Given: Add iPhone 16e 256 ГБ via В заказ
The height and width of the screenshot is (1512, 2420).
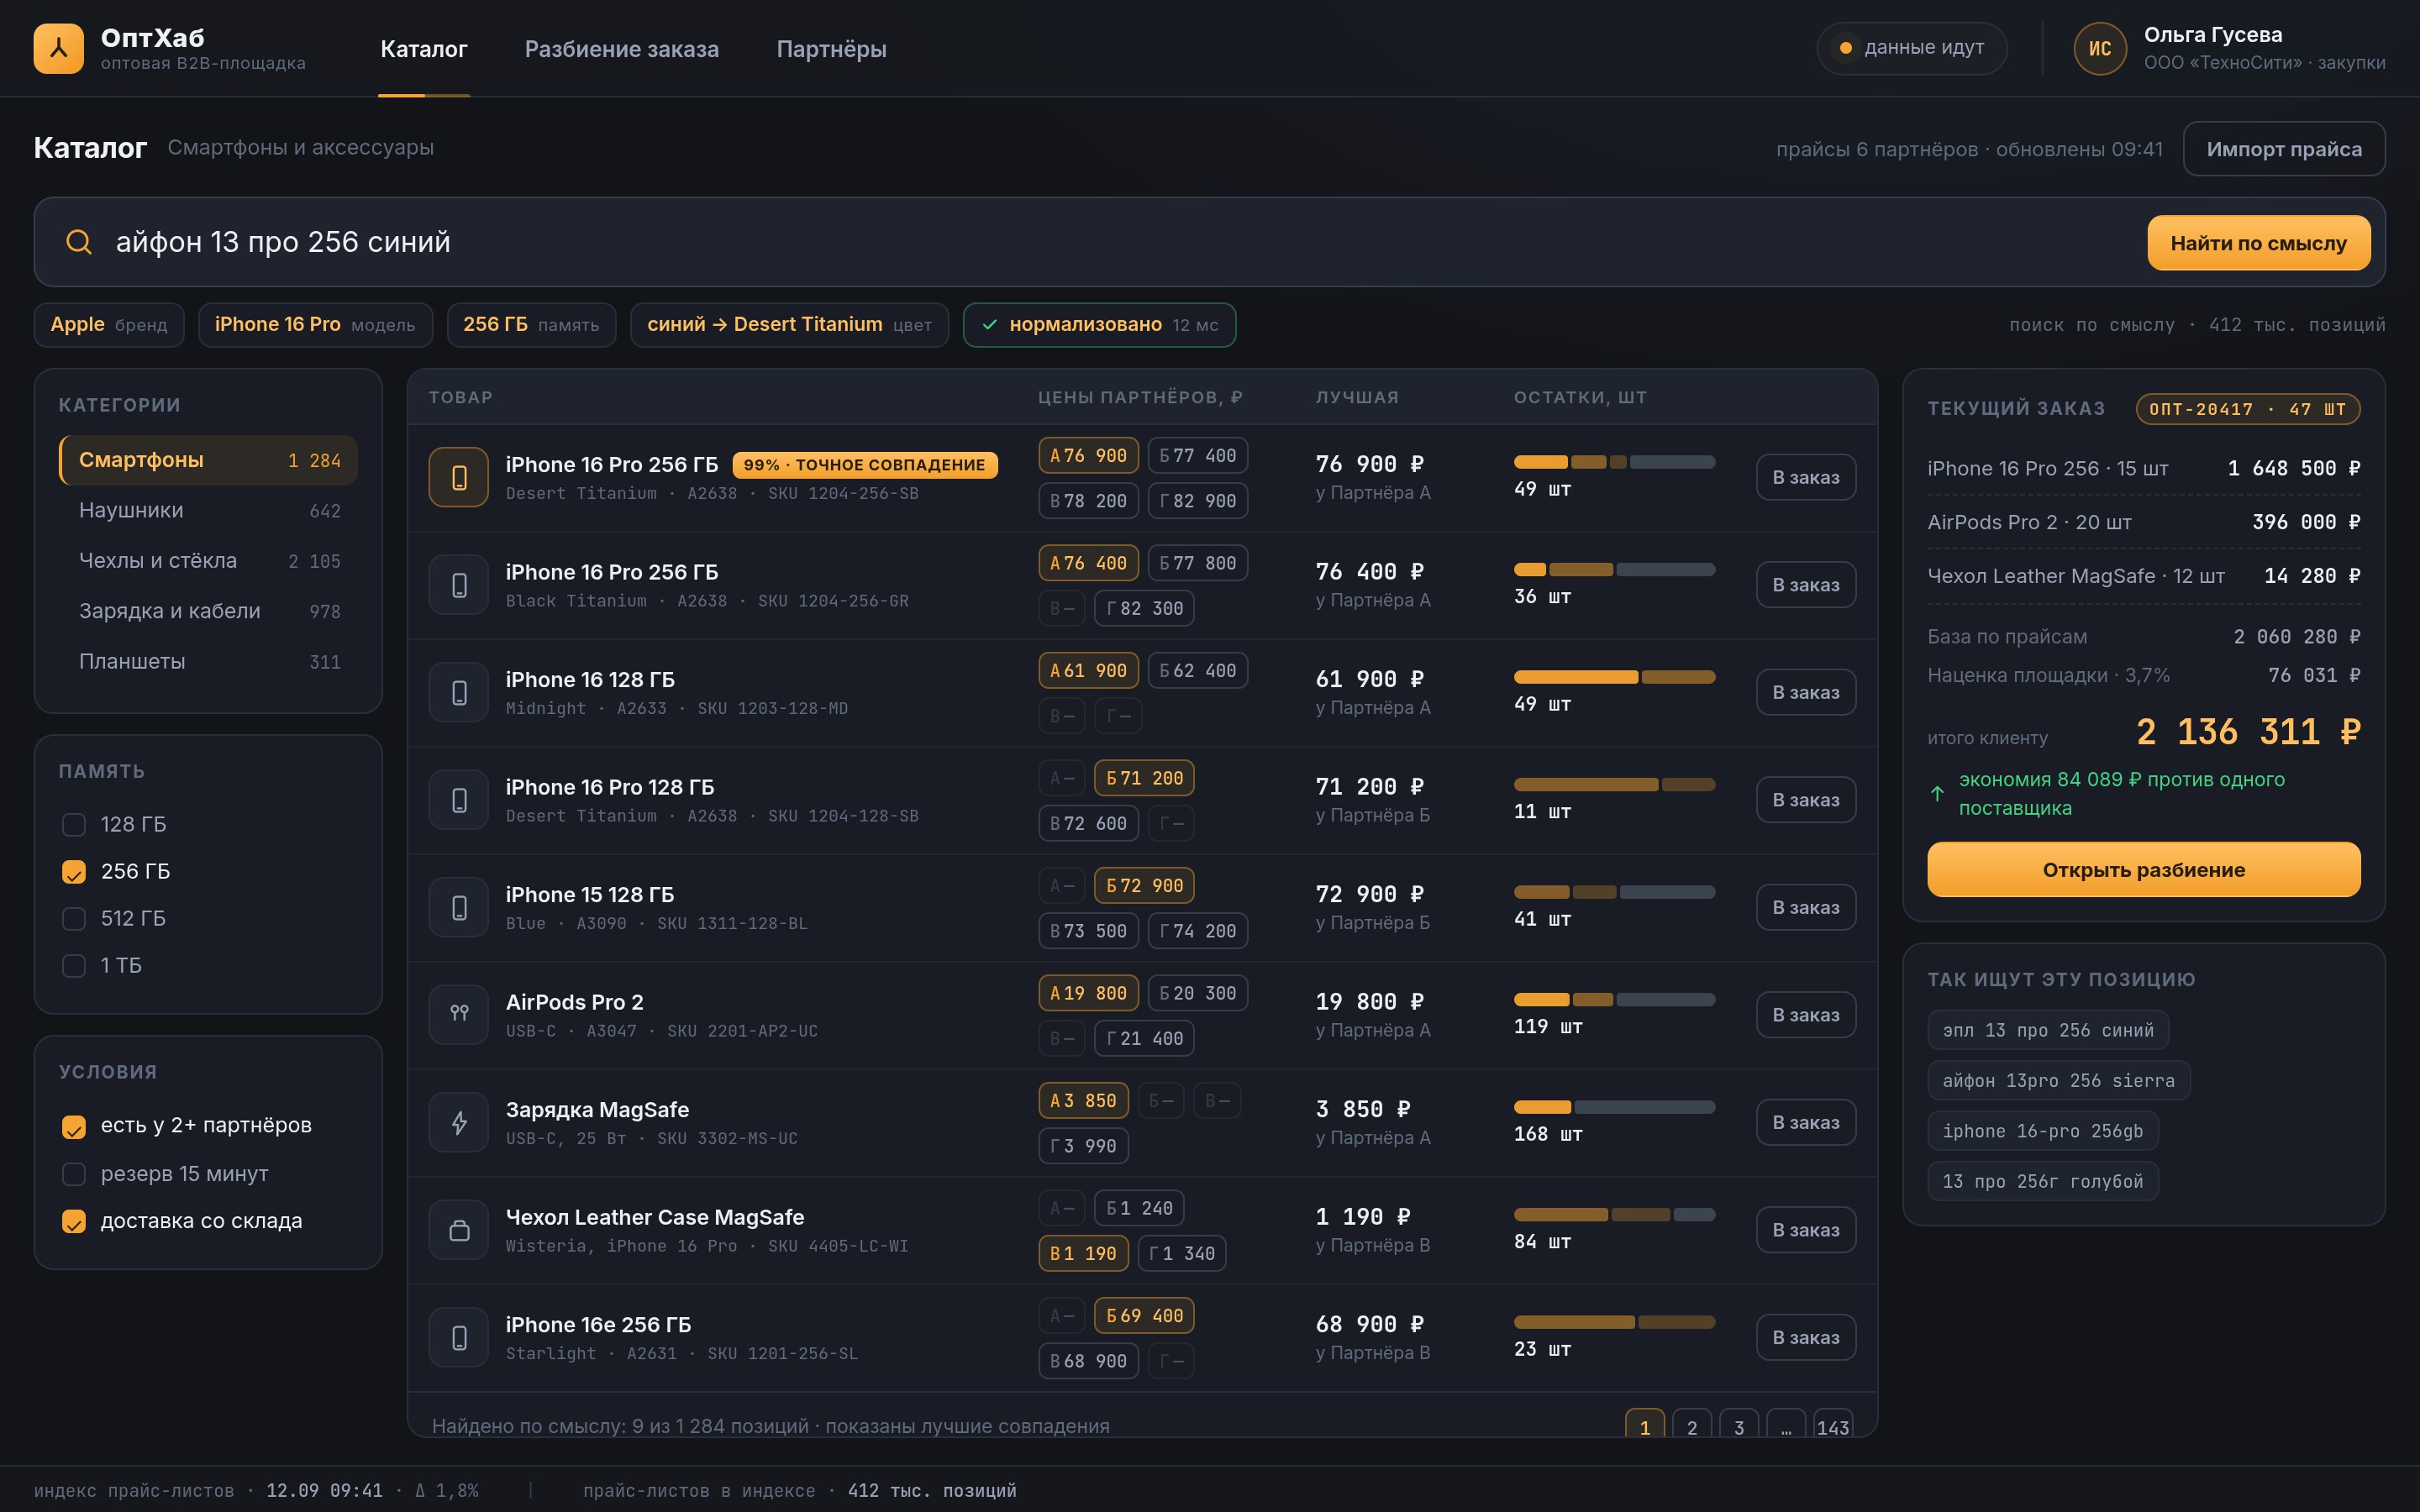Looking at the screenshot, I should pos(1806,1337).
